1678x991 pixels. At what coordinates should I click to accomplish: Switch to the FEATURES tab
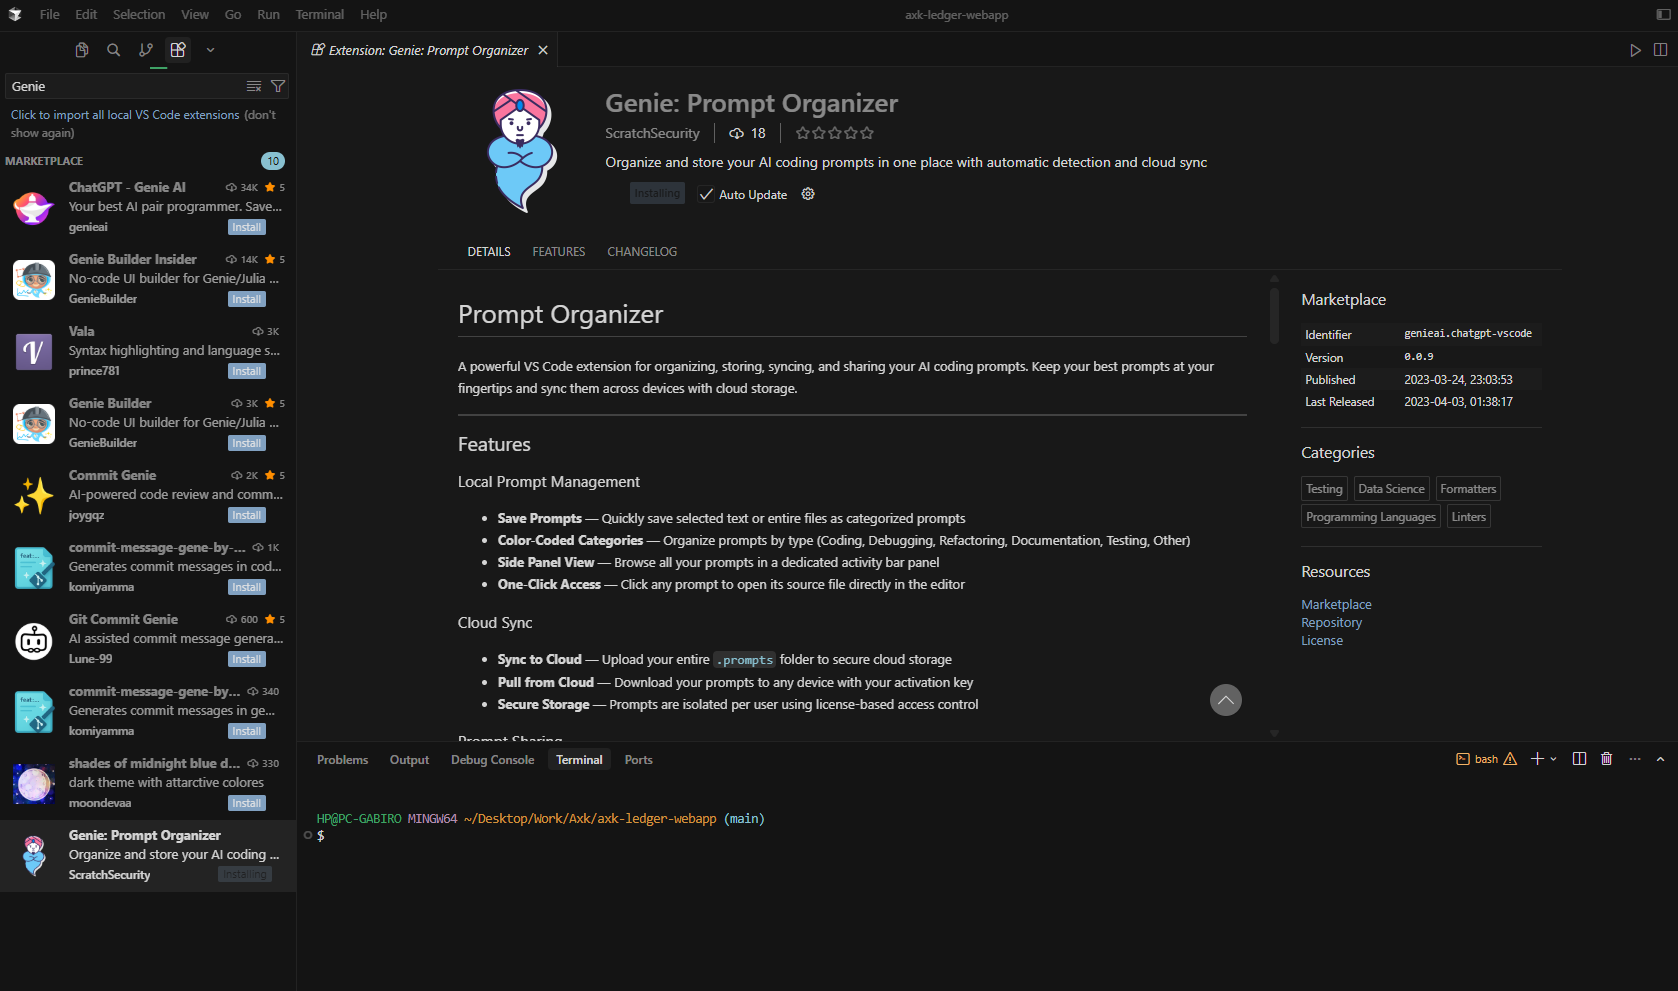point(558,251)
